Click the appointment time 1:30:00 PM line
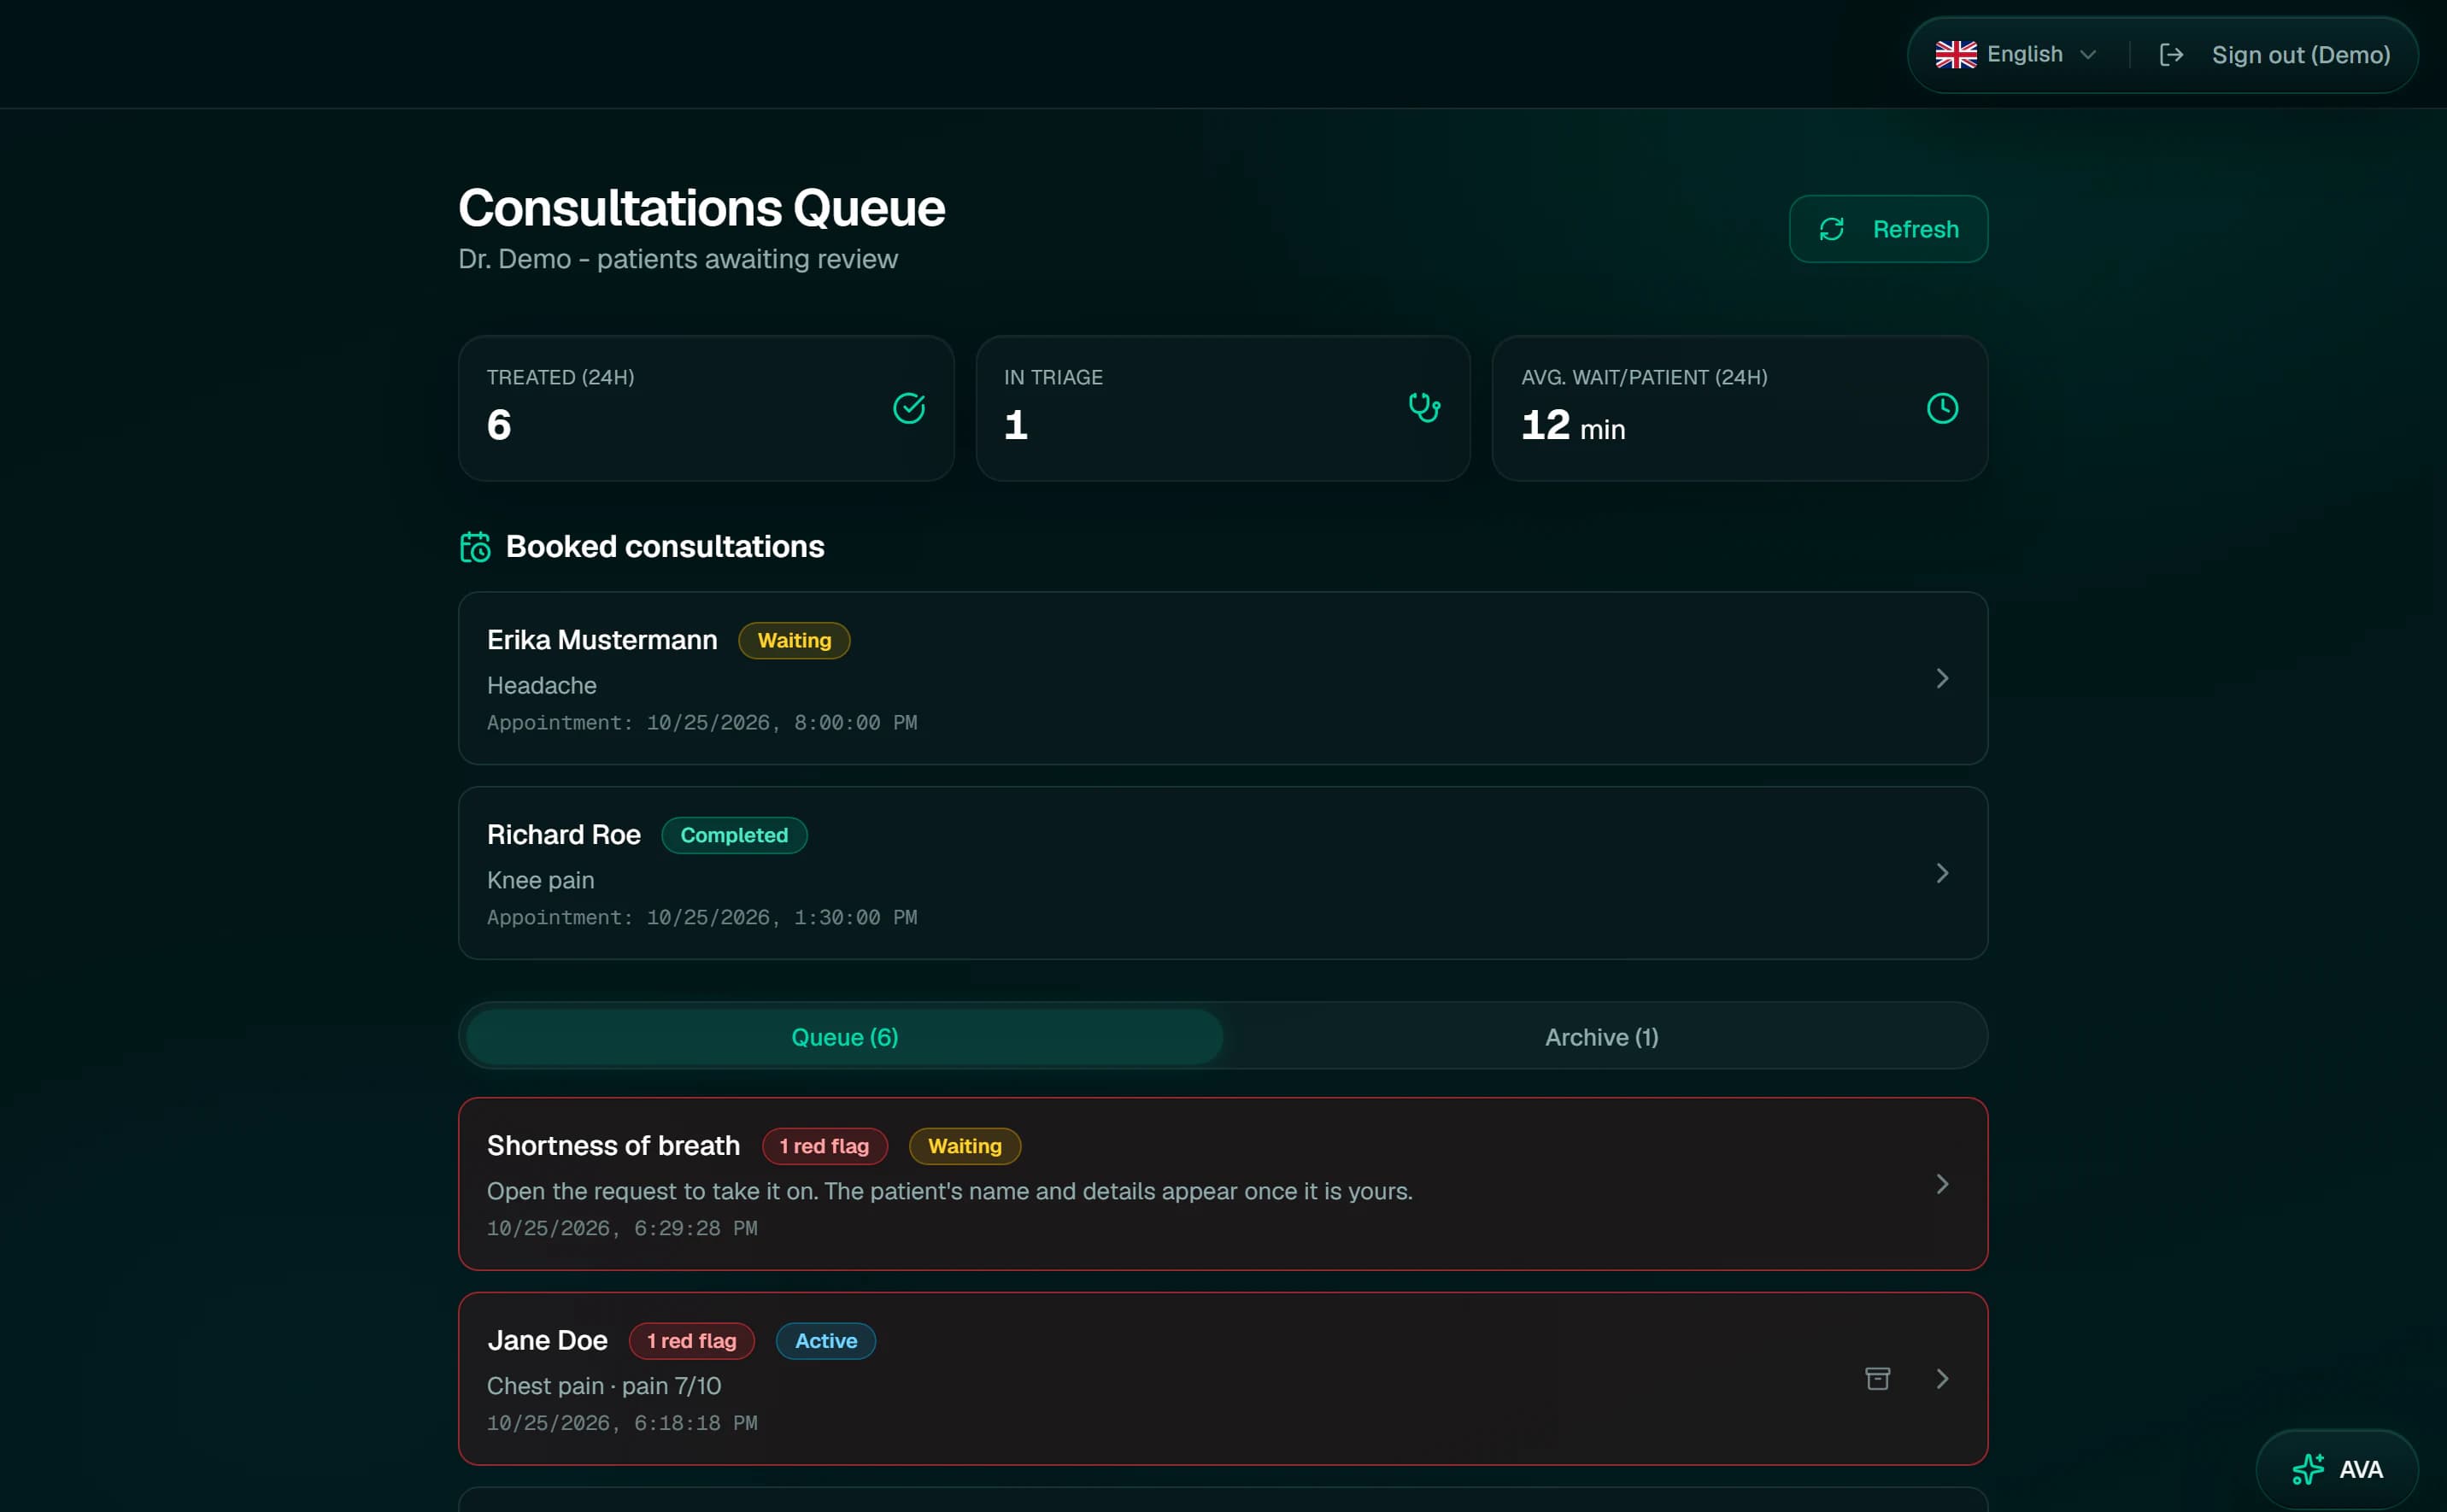Image resolution: width=2447 pixels, height=1512 pixels. pyautogui.click(x=701, y=918)
